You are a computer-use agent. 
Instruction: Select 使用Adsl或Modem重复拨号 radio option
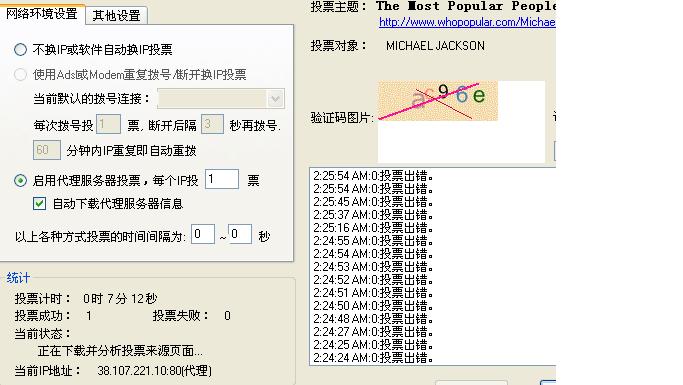[x=20, y=74]
